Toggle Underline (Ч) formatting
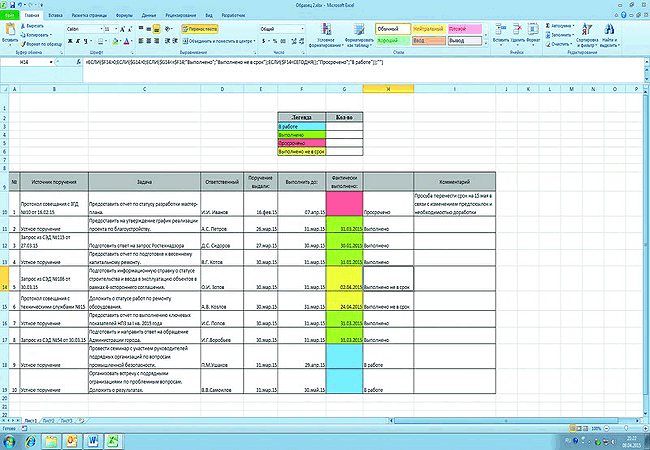Image resolution: width=650 pixels, height=450 pixels. (85, 41)
